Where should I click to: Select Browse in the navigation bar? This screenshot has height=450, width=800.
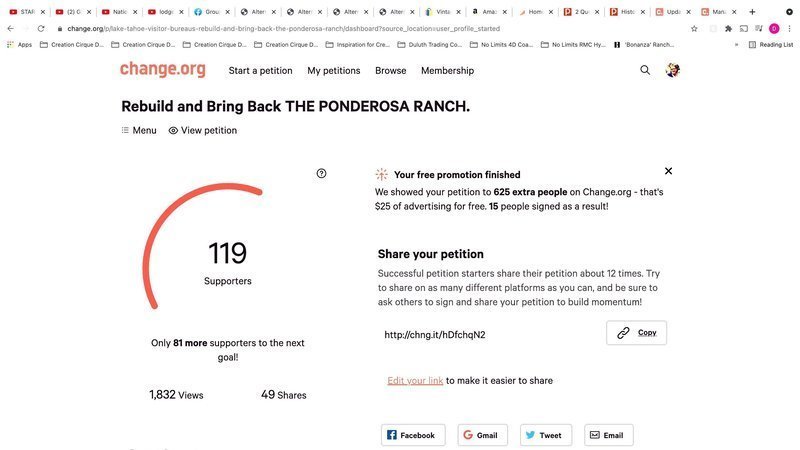pos(390,71)
